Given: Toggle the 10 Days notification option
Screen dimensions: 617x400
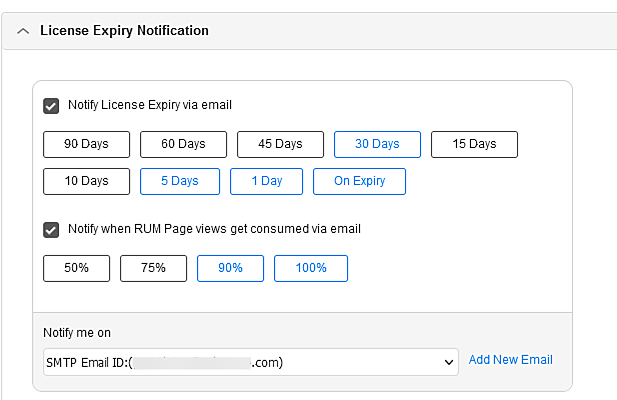Looking at the screenshot, I should pos(86,181).
